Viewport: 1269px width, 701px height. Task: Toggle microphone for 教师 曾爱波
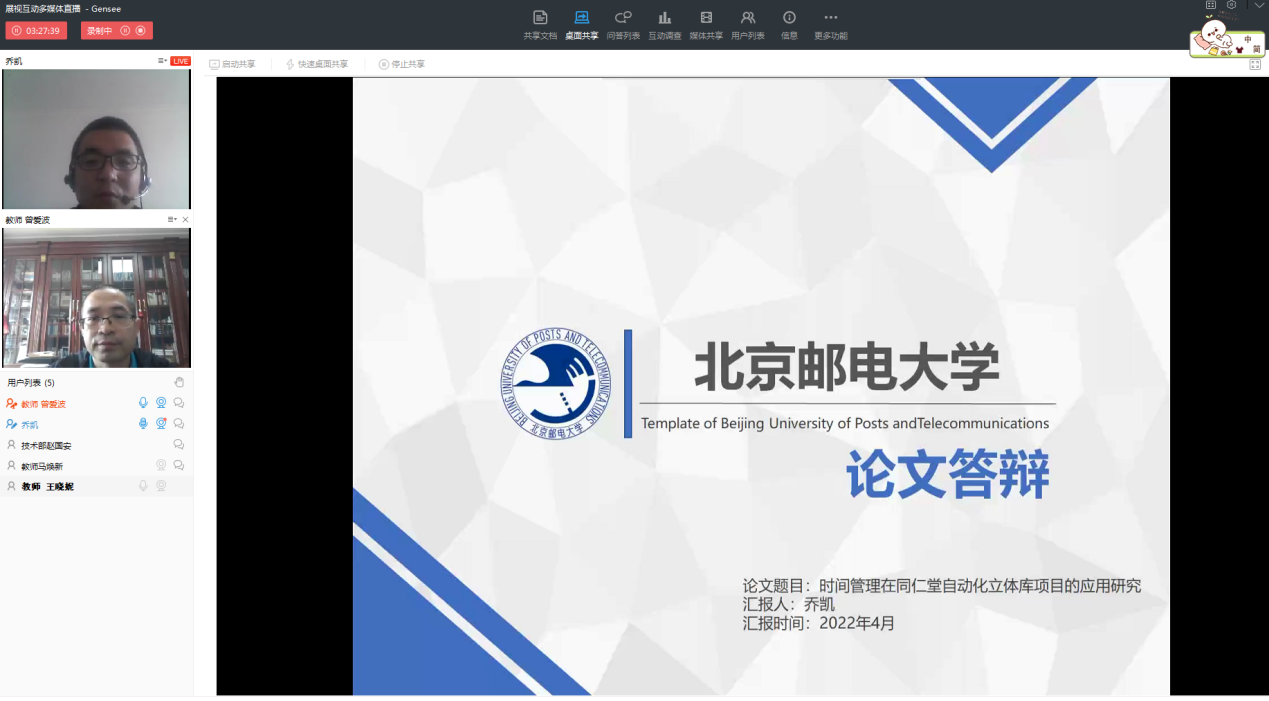click(143, 403)
